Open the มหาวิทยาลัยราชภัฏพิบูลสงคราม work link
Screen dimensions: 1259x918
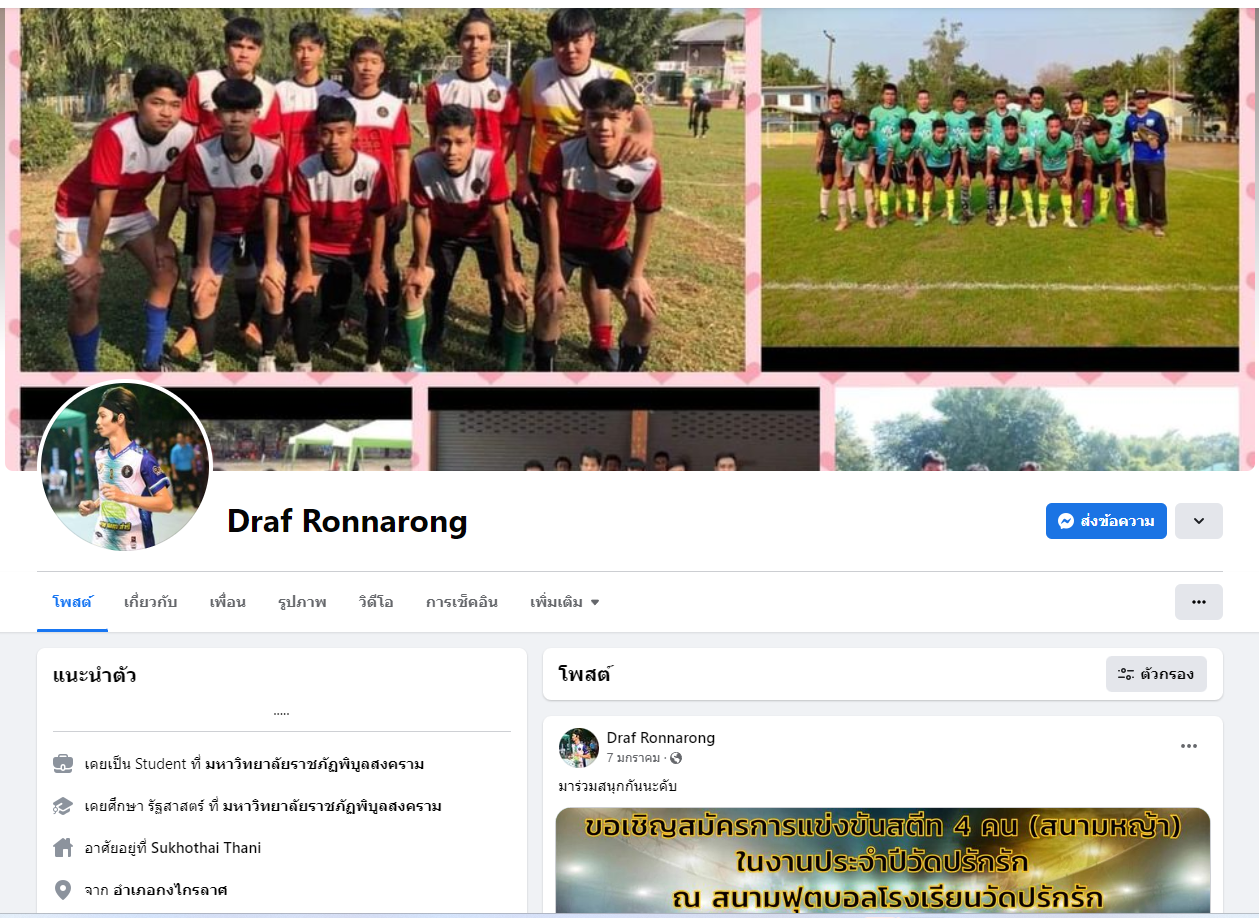pyautogui.click(x=315, y=764)
